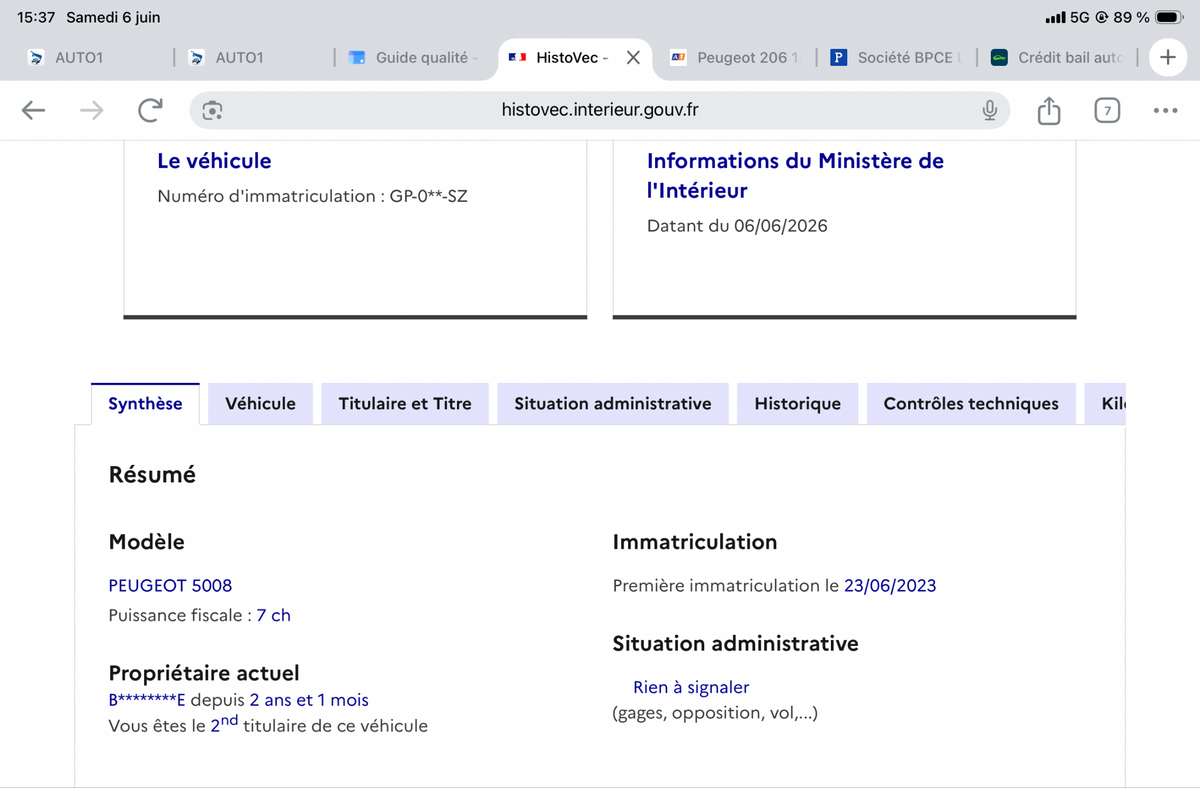Open the Historique tab

coord(797,404)
